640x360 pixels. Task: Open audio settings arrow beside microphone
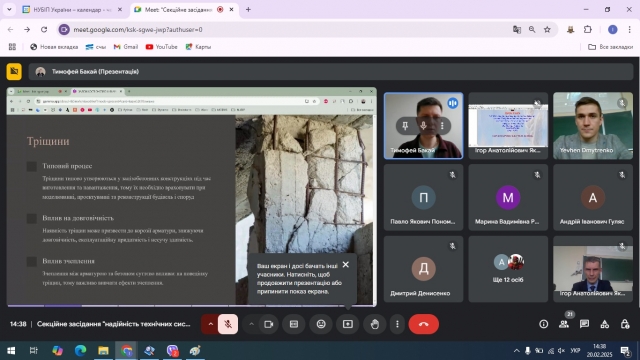[211, 324]
